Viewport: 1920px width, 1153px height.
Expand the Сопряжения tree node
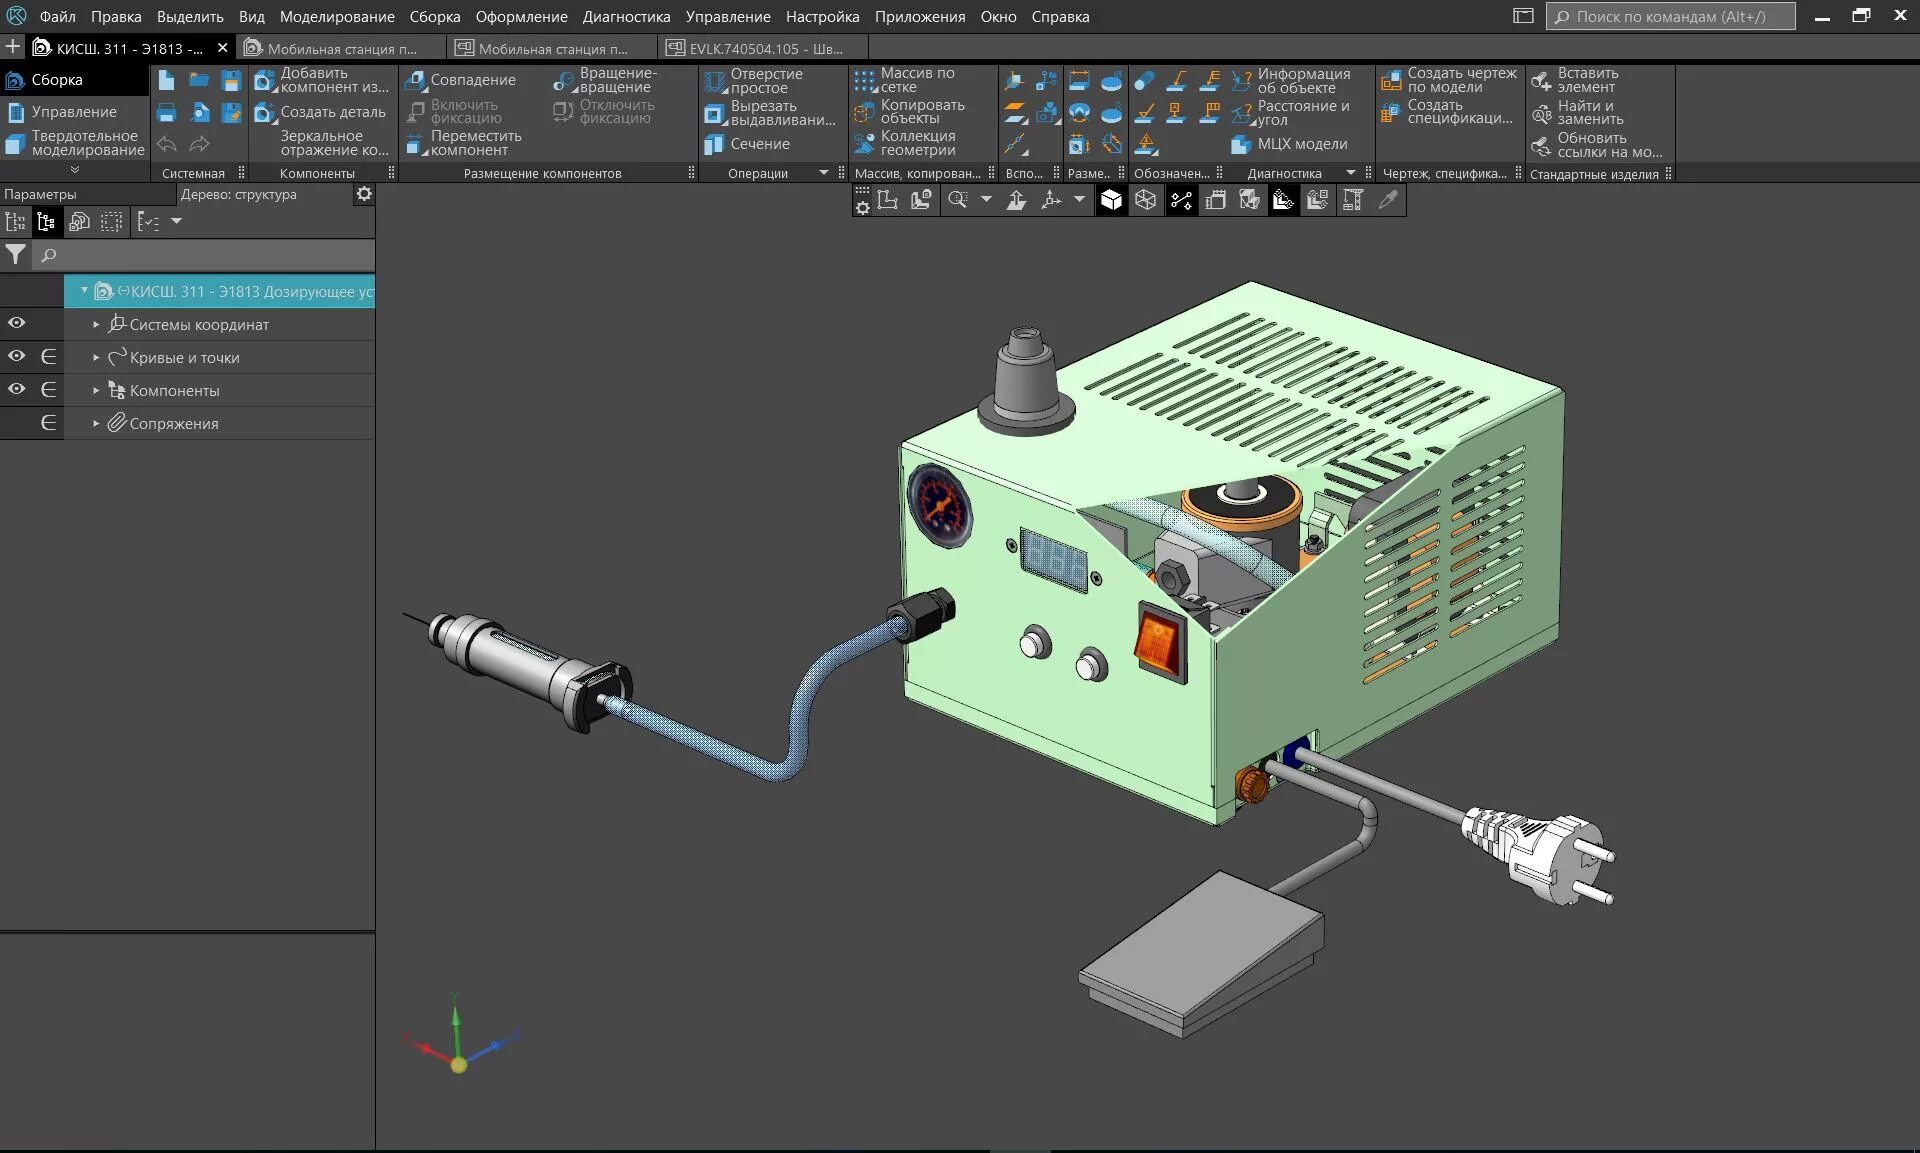click(x=96, y=424)
